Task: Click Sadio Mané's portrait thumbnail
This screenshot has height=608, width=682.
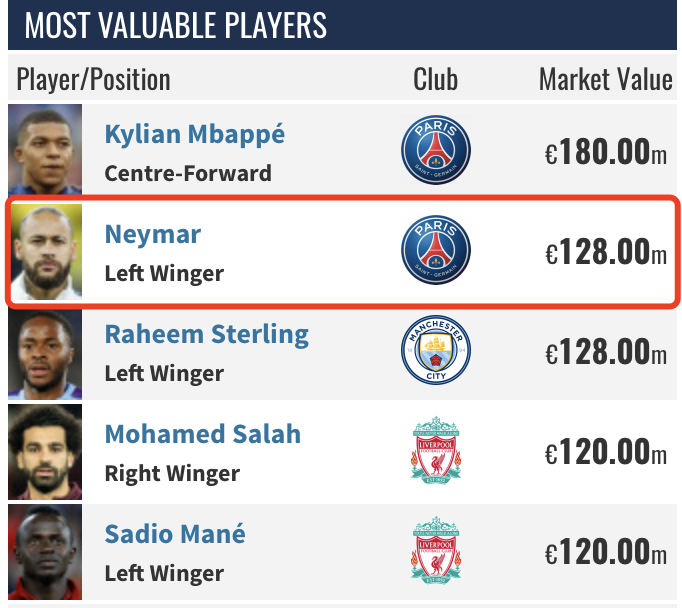Action: (x=46, y=551)
